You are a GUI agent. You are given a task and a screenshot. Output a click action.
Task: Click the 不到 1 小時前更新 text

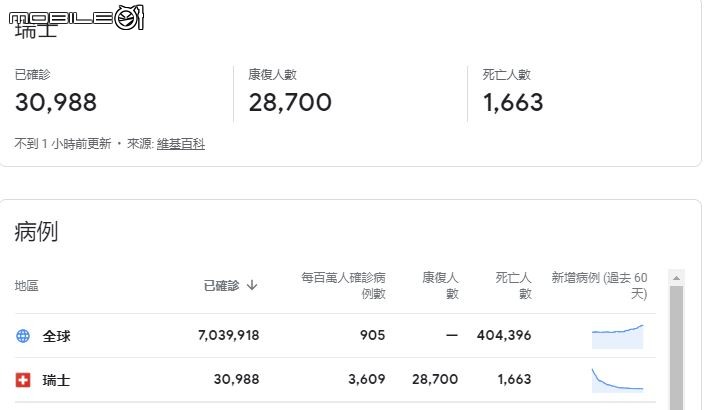click(63, 144)
